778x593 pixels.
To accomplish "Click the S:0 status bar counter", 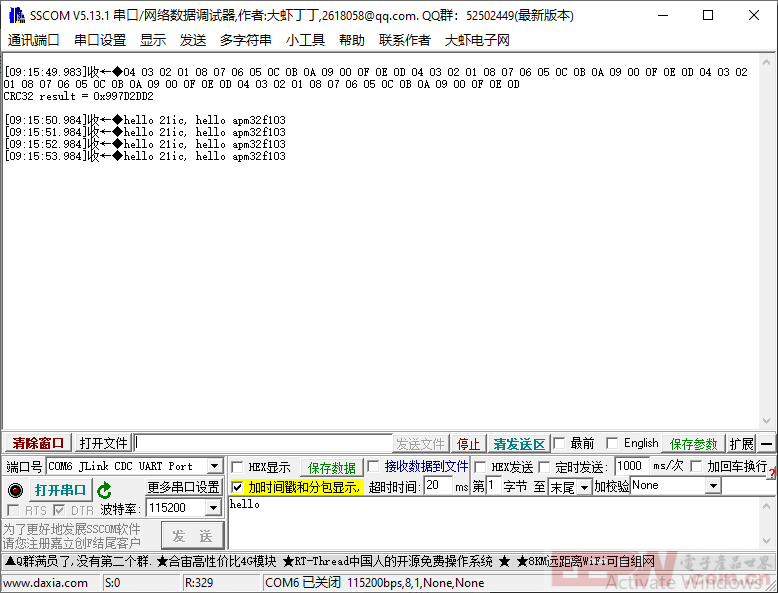I will point(113,583).
